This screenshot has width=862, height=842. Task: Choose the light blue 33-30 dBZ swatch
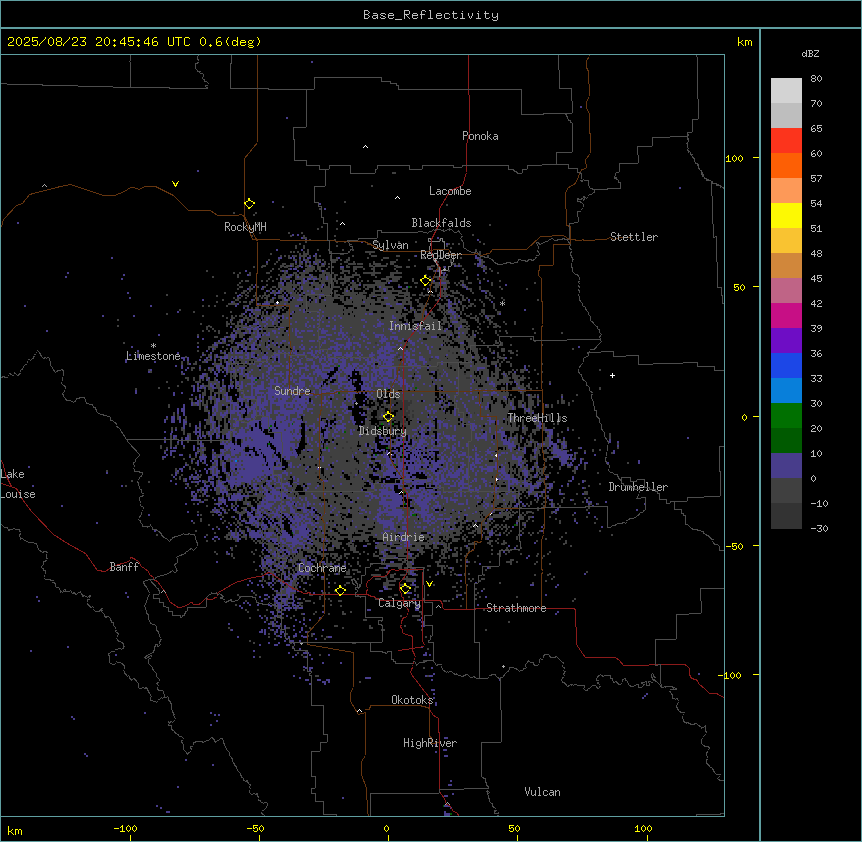pyautogui.click(x=786, y=391)
